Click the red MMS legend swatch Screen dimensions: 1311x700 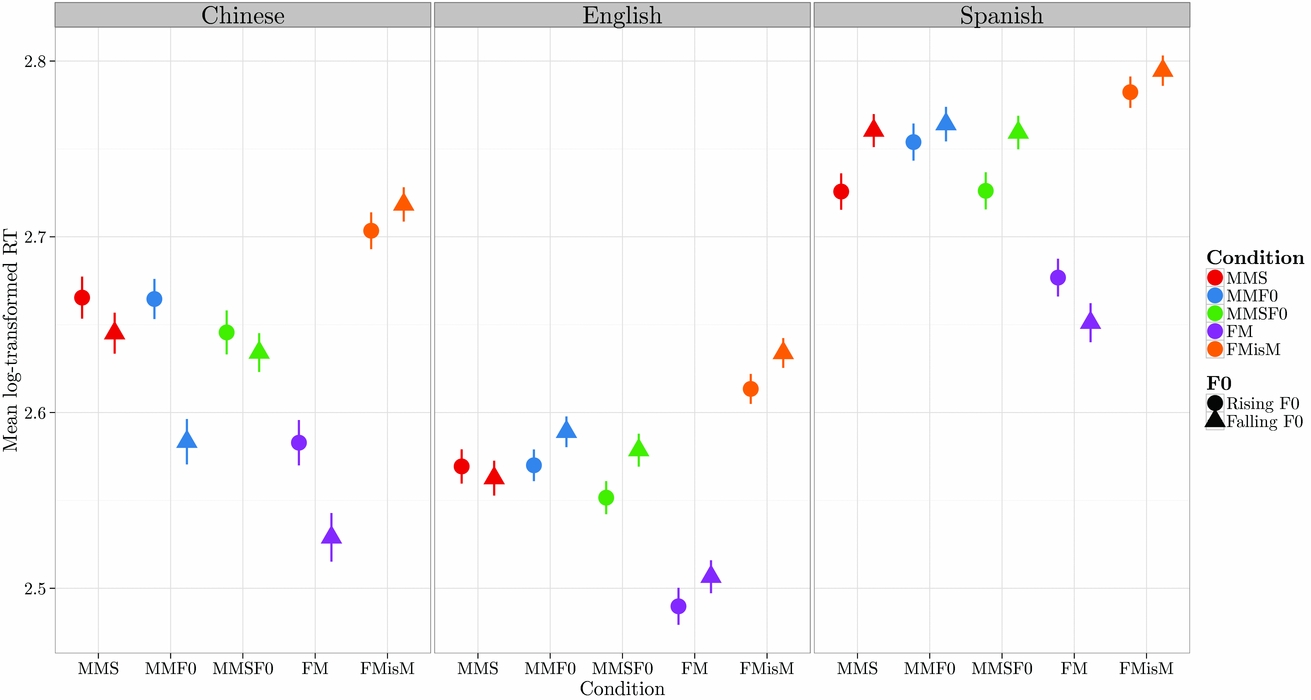[x=1215, y=277]
